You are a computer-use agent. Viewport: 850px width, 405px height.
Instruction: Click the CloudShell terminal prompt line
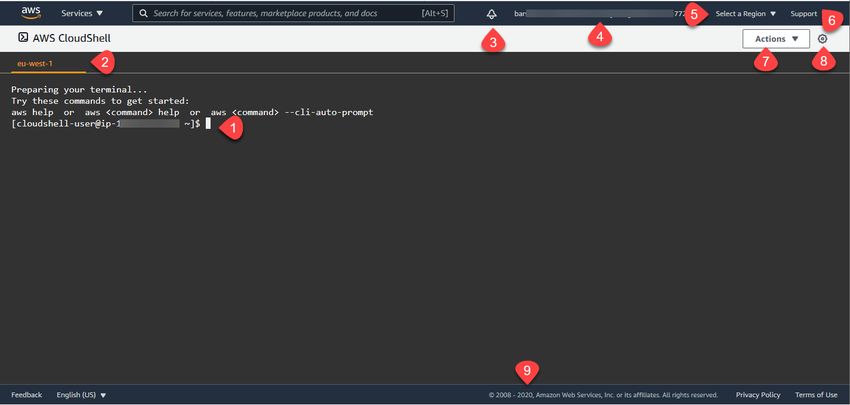coord(111,124)
